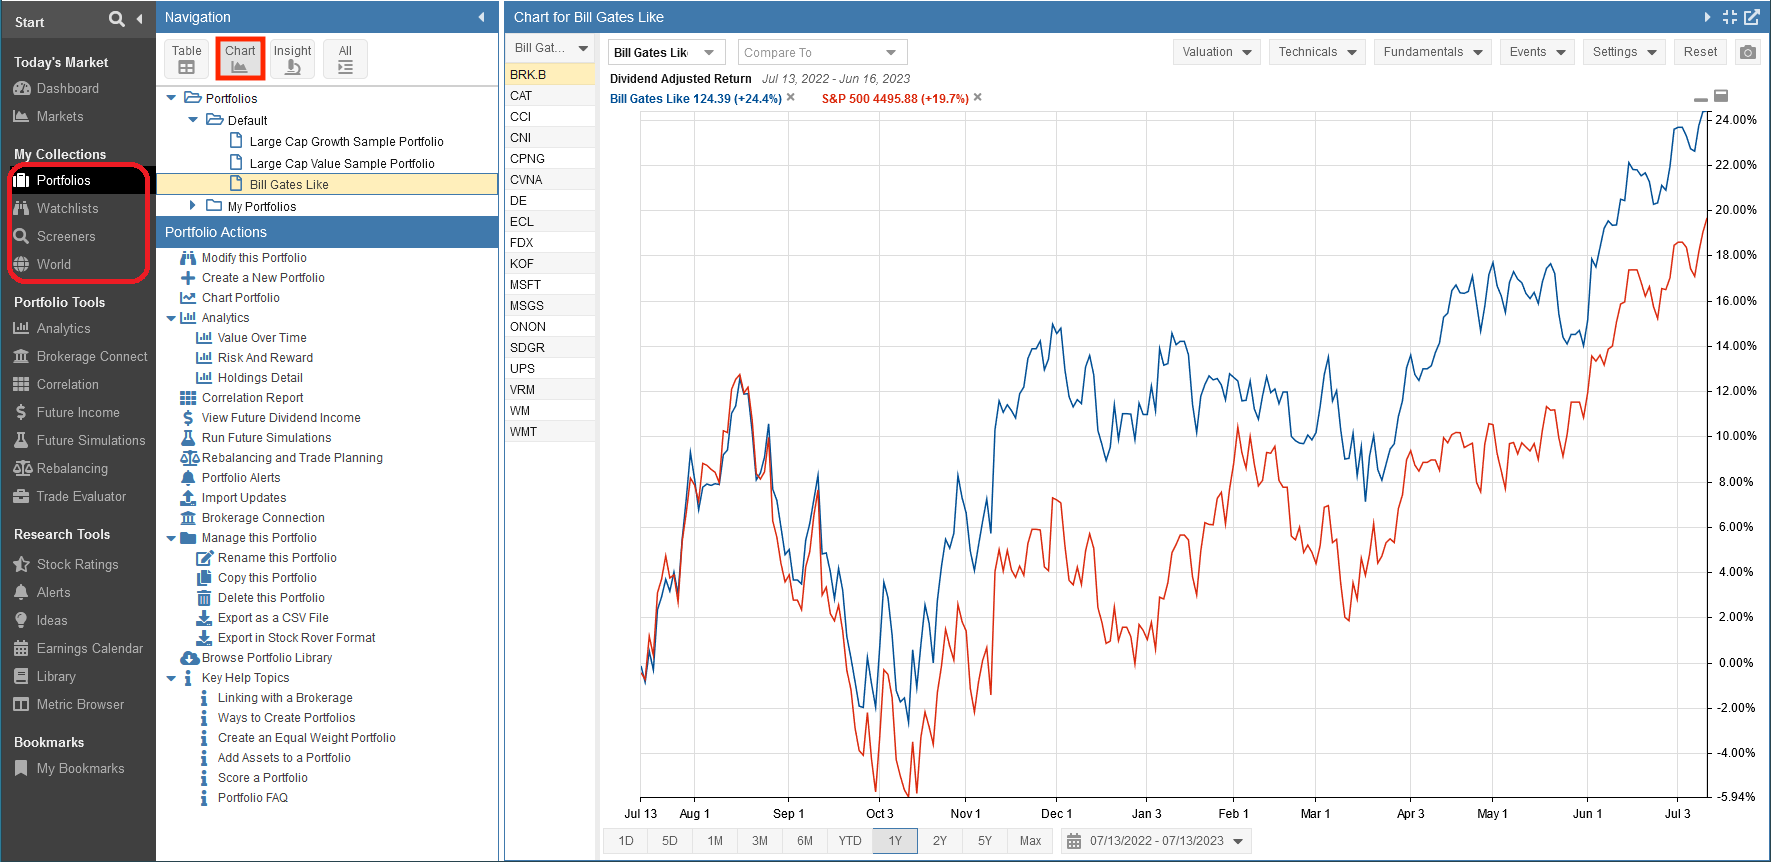Open the Valuation dropdown
The width and height of the screenshot is (1771, 862).
coord(1216,52)
